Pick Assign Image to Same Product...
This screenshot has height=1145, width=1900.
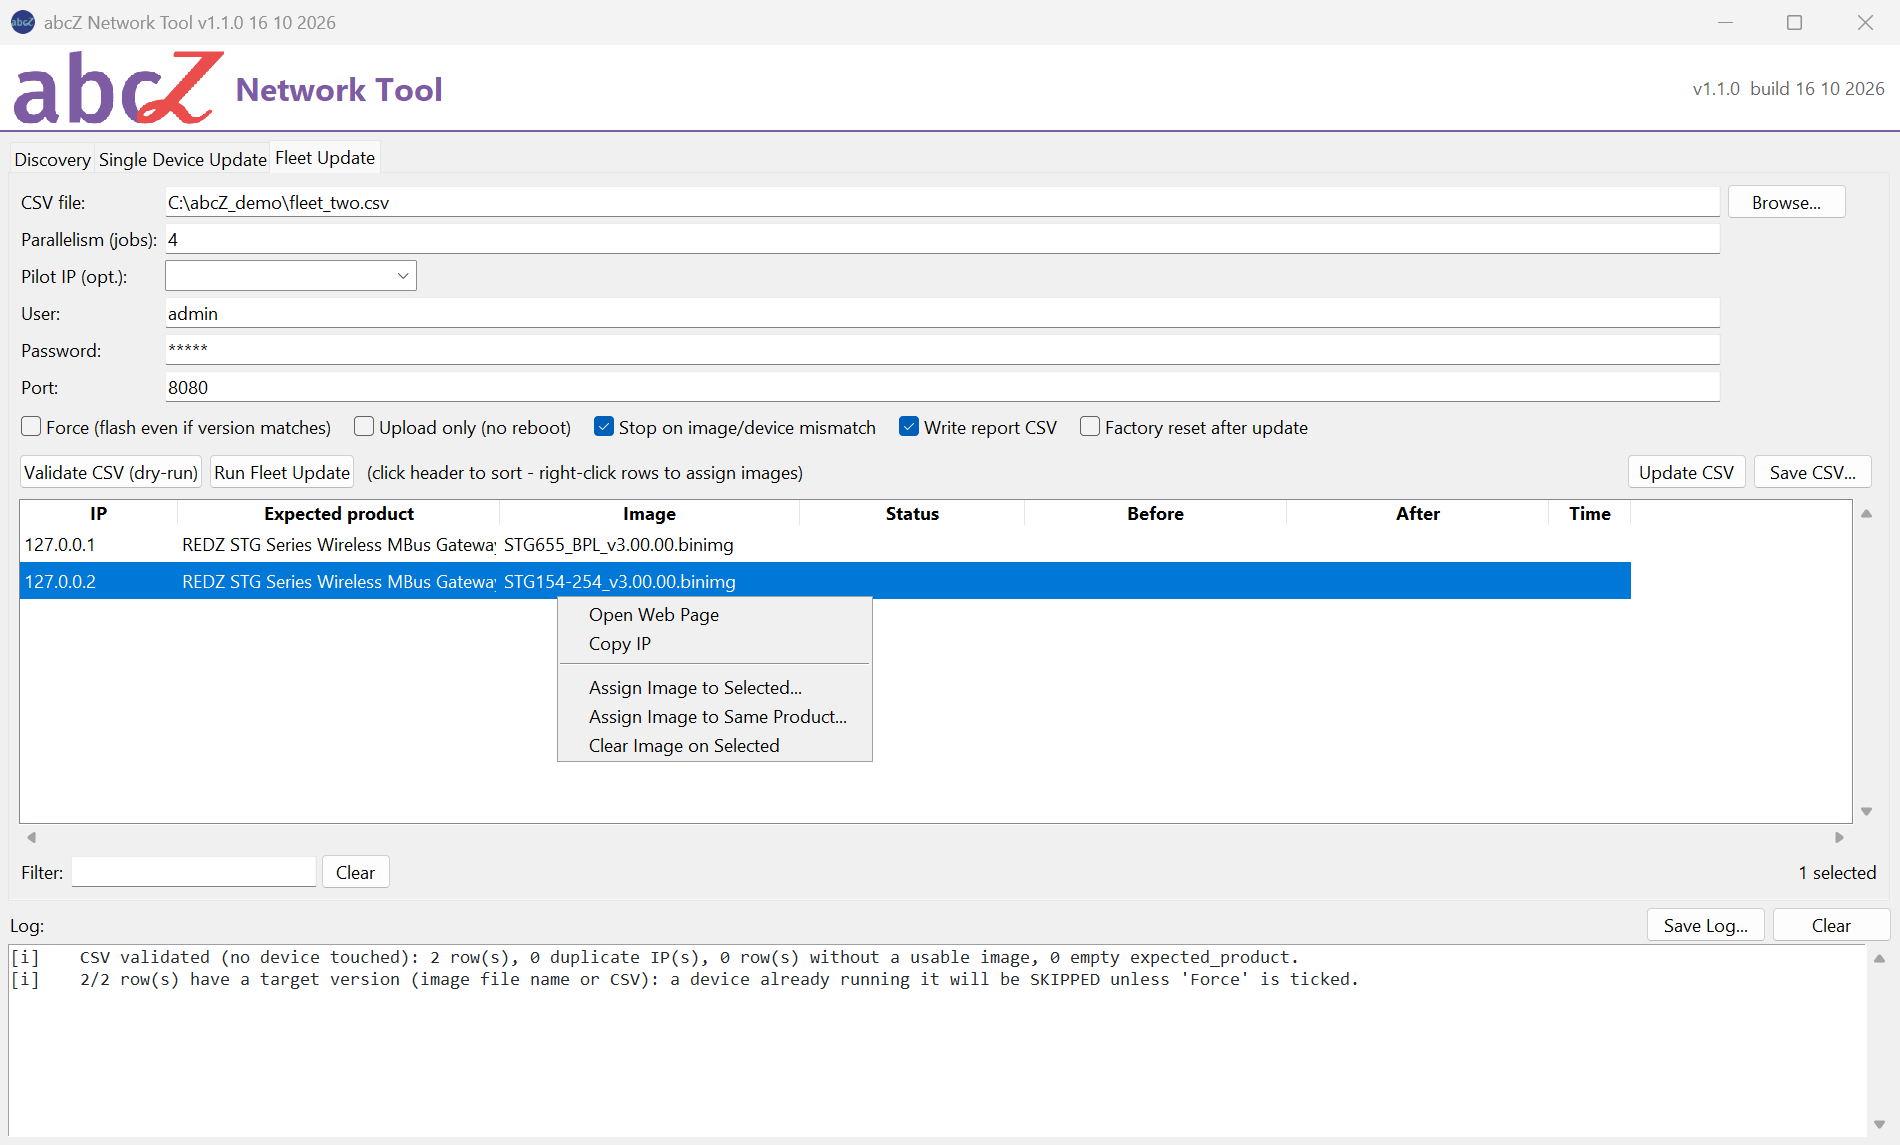point(714,717)
